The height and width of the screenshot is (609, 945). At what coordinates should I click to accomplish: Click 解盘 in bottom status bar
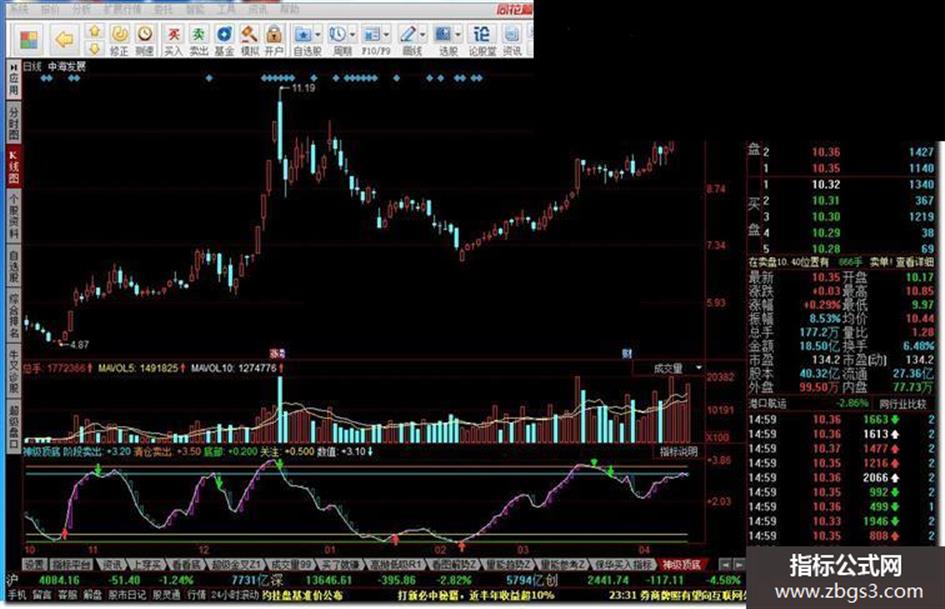[x=93, y=595]
